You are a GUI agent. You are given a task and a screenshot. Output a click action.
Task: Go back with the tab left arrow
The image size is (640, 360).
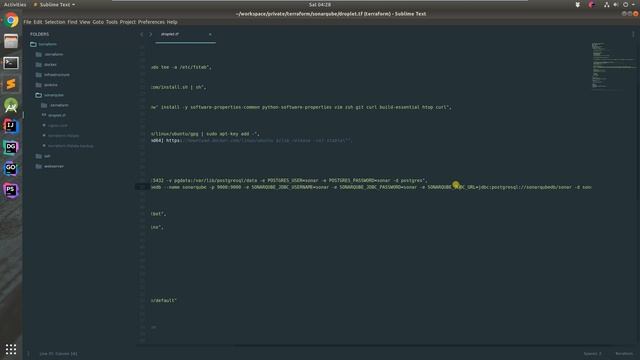pyautogui.click(x=142, y=34)
